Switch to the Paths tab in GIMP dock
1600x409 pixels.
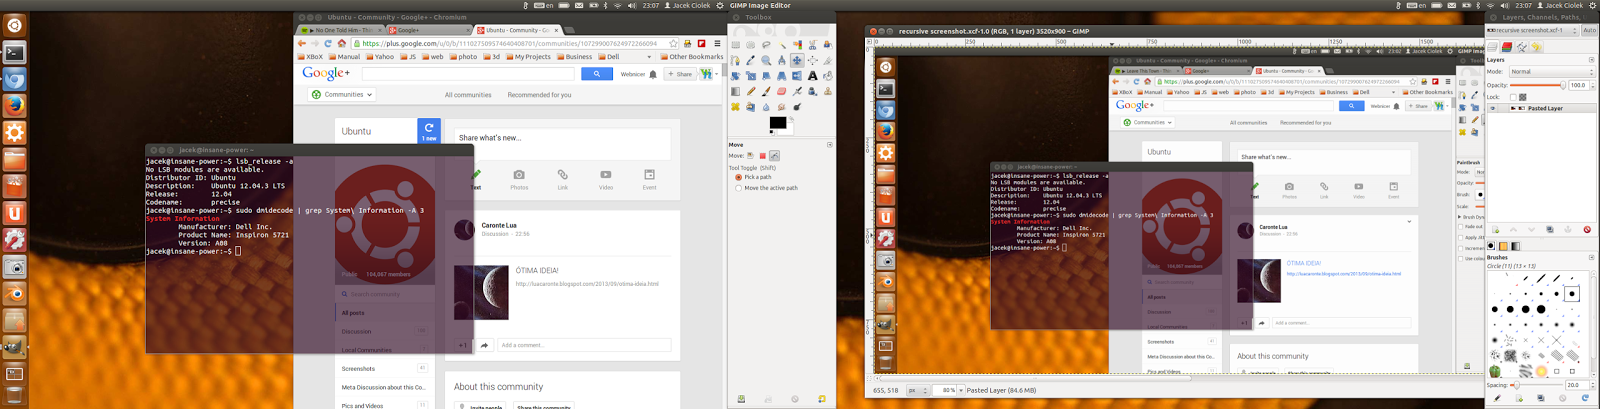click(1522, 47)
